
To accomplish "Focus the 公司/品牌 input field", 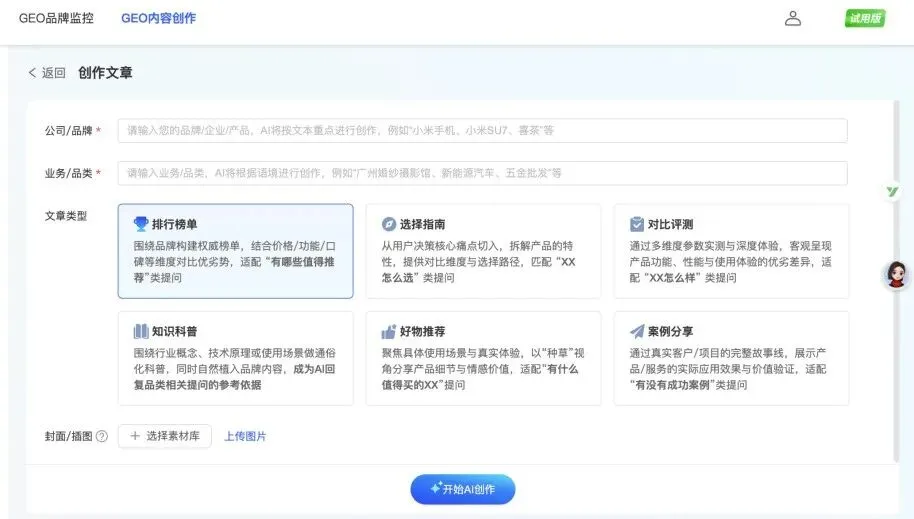I will 483,131.
